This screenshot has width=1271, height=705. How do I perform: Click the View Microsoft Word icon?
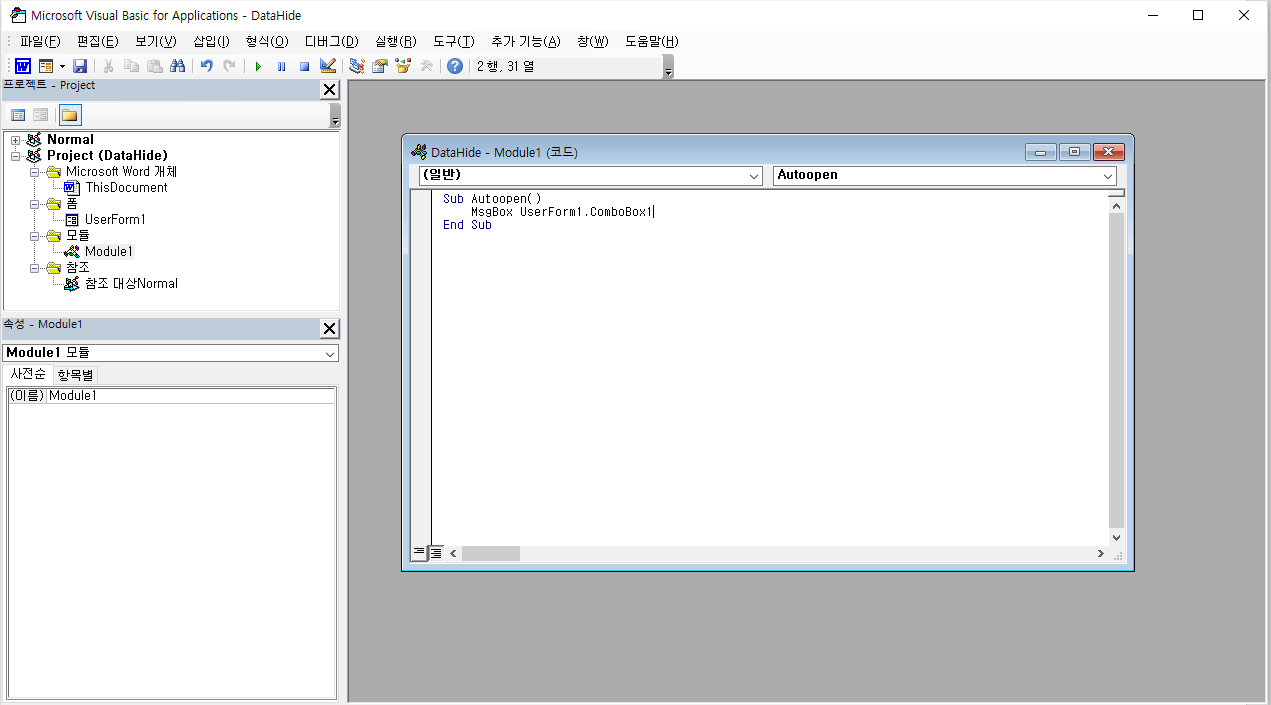click(22, 66)
